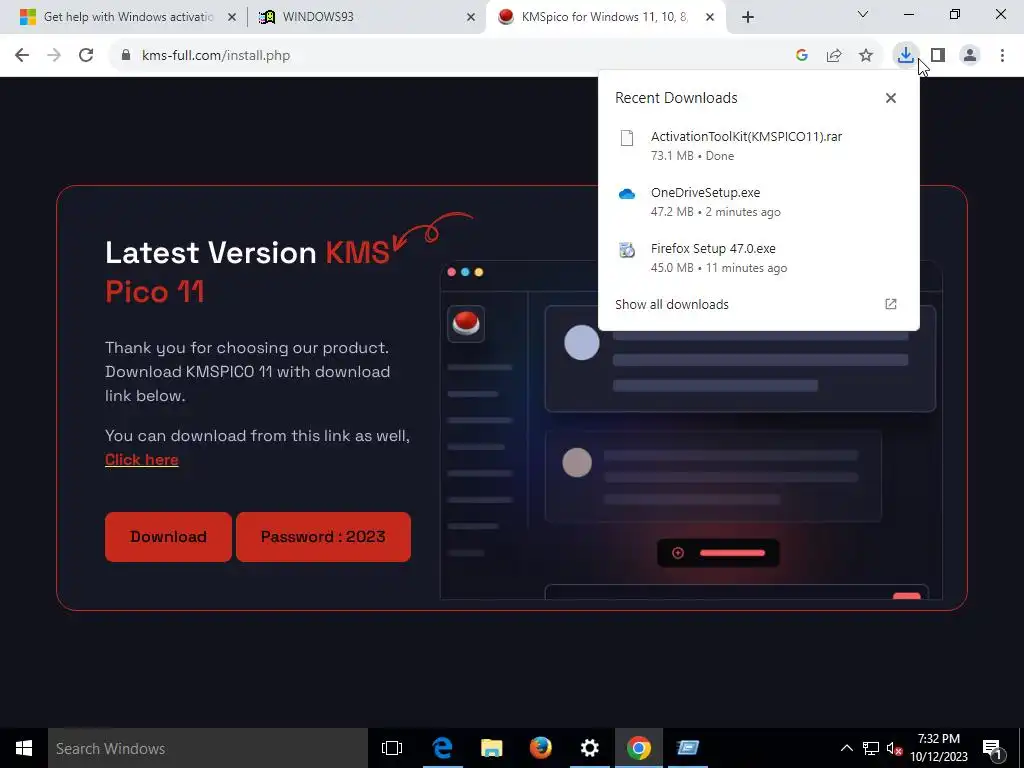Show hidden system tray icons
Image resolution: width=1024 pixels, height=768 pixels.
pos(846,748)
